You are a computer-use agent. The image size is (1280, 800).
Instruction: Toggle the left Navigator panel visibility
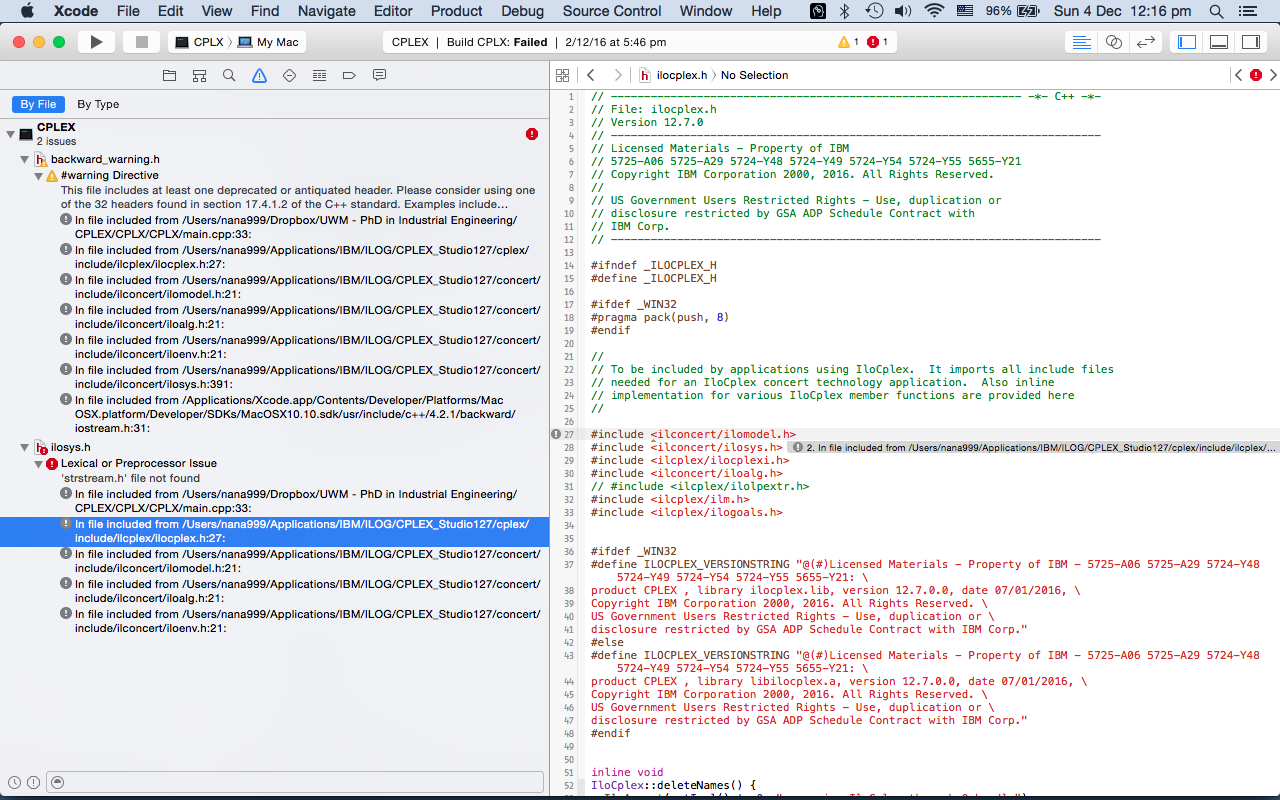coord(1187,42)
